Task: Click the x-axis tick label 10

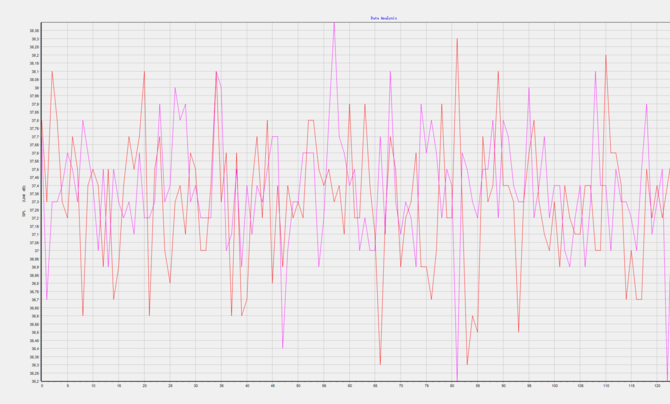Action: coord(93,387)
